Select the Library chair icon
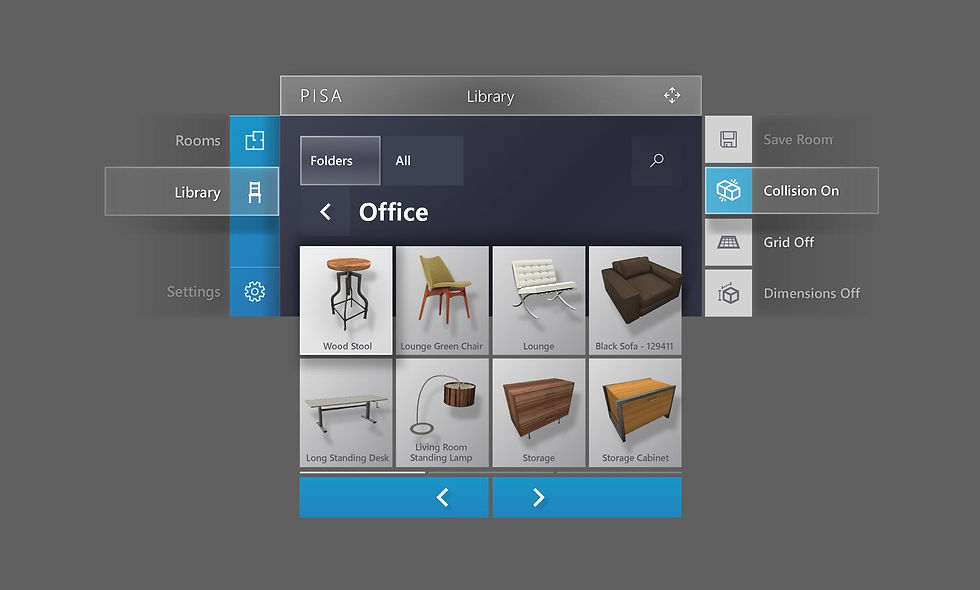 [254, 192]
